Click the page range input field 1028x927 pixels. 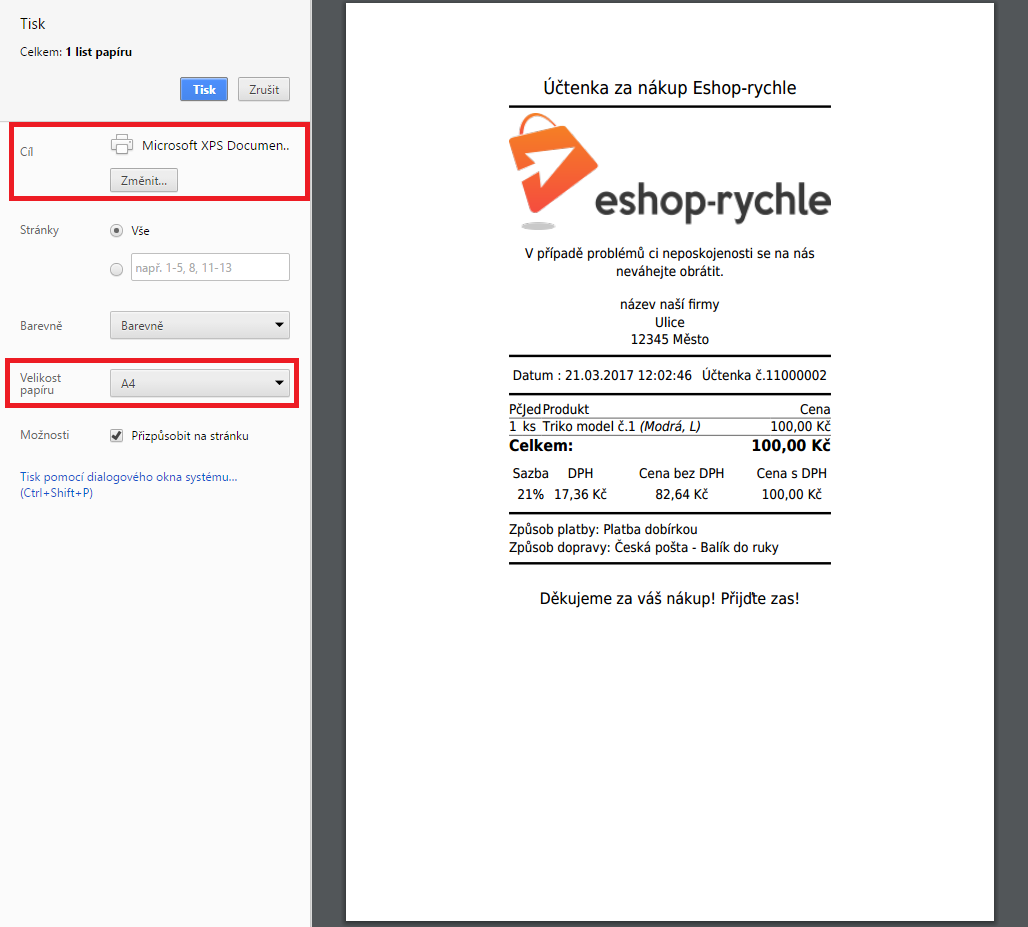point(210,267)
